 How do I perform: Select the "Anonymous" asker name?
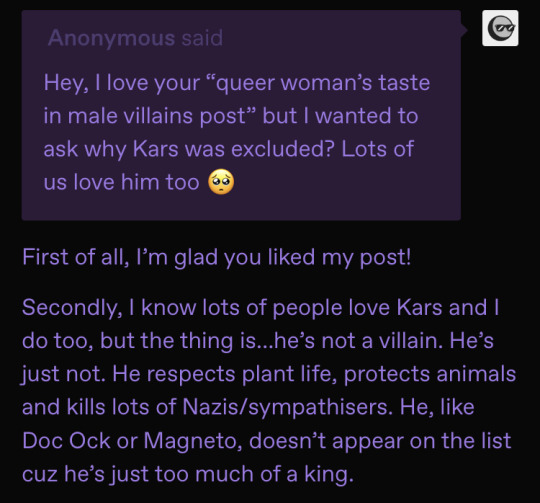pos(112,38)
